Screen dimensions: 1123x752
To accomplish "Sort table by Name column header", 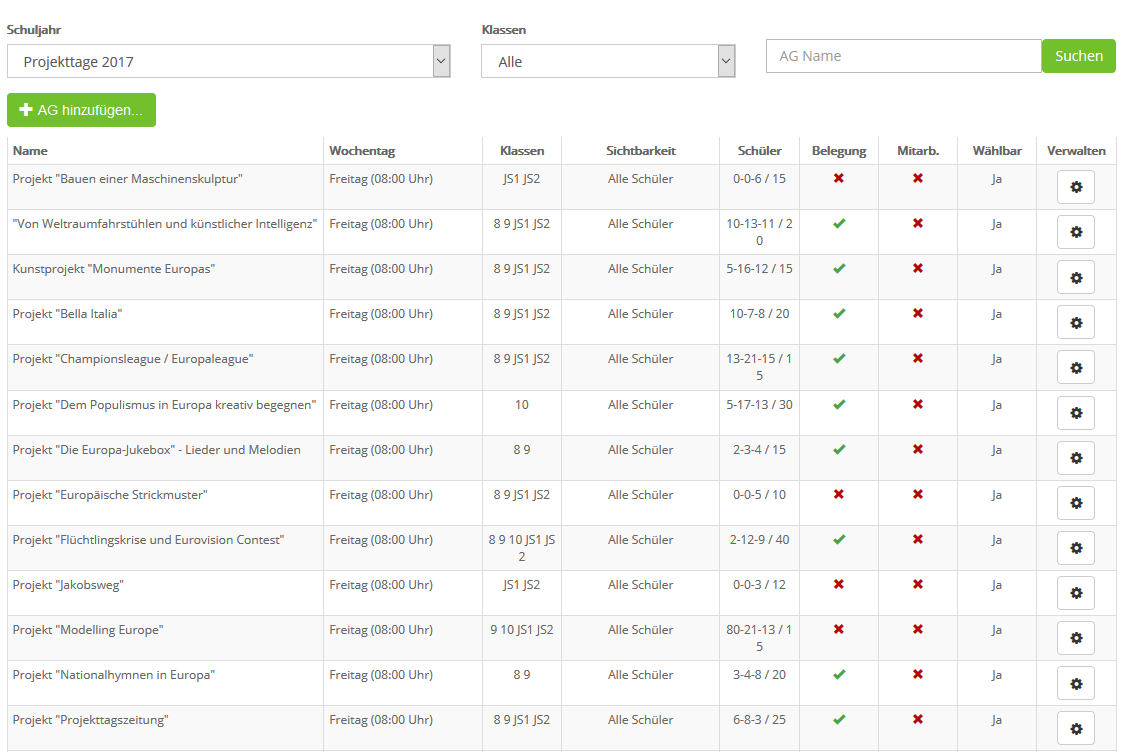I will [30, 151].
